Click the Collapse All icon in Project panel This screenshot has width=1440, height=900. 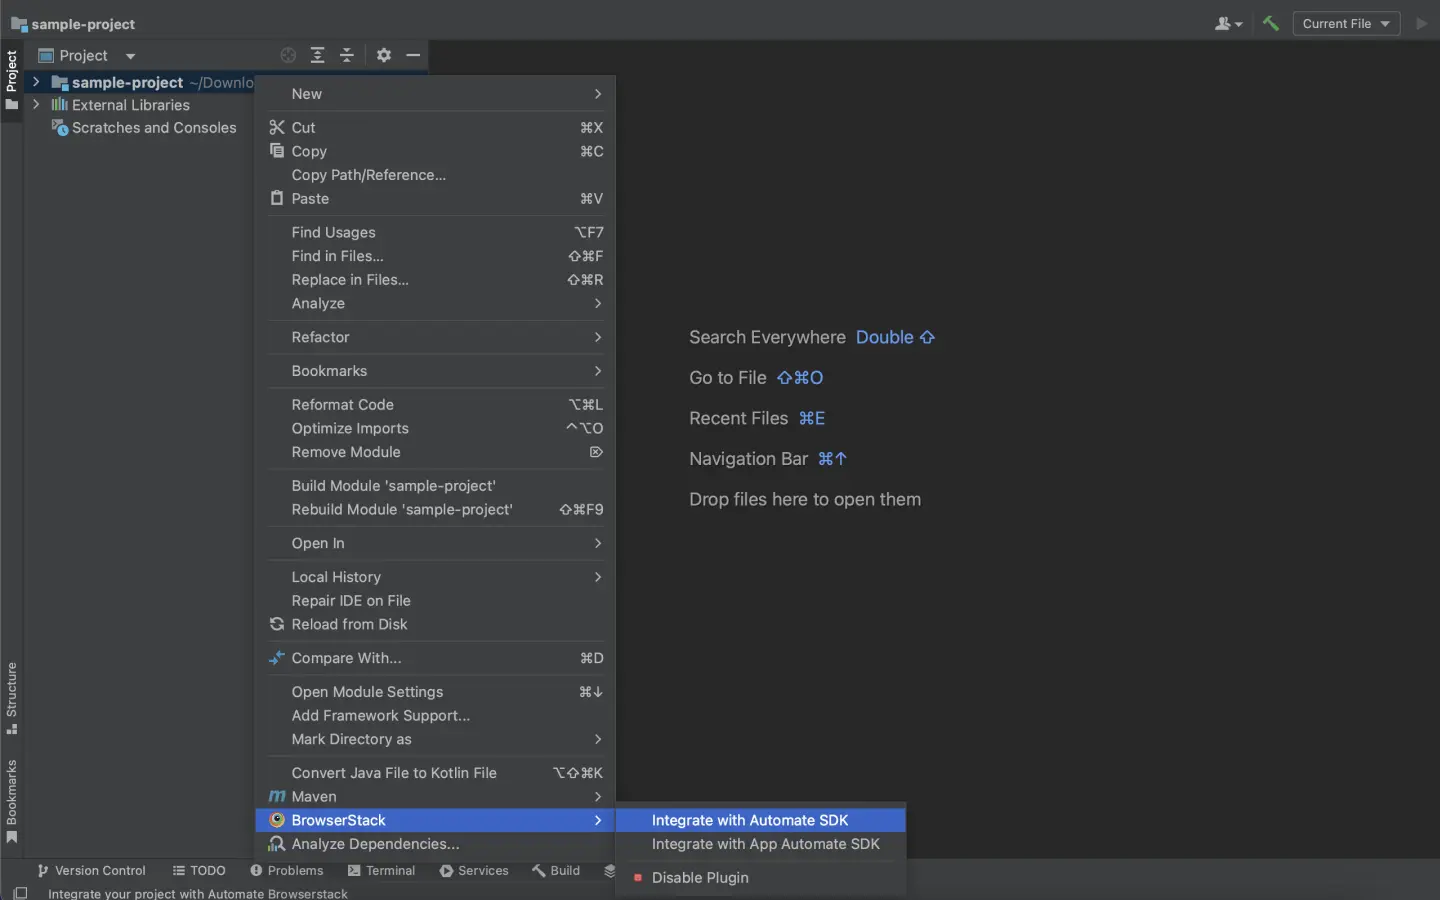coord(347,55)
